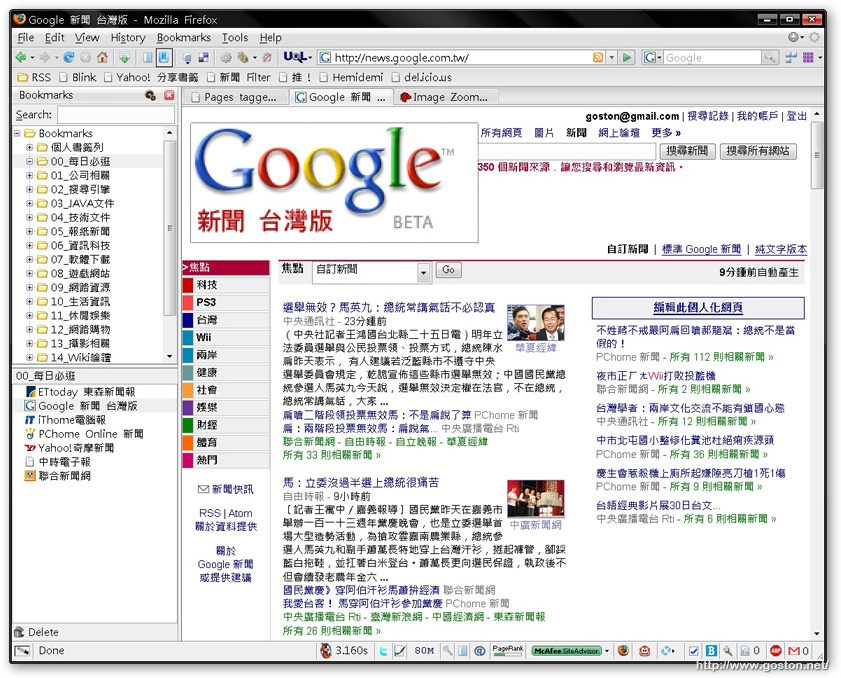841x678 pixels.
Task: Click the Hemidemi bookmark toolbar item
Action: (351, 77)
